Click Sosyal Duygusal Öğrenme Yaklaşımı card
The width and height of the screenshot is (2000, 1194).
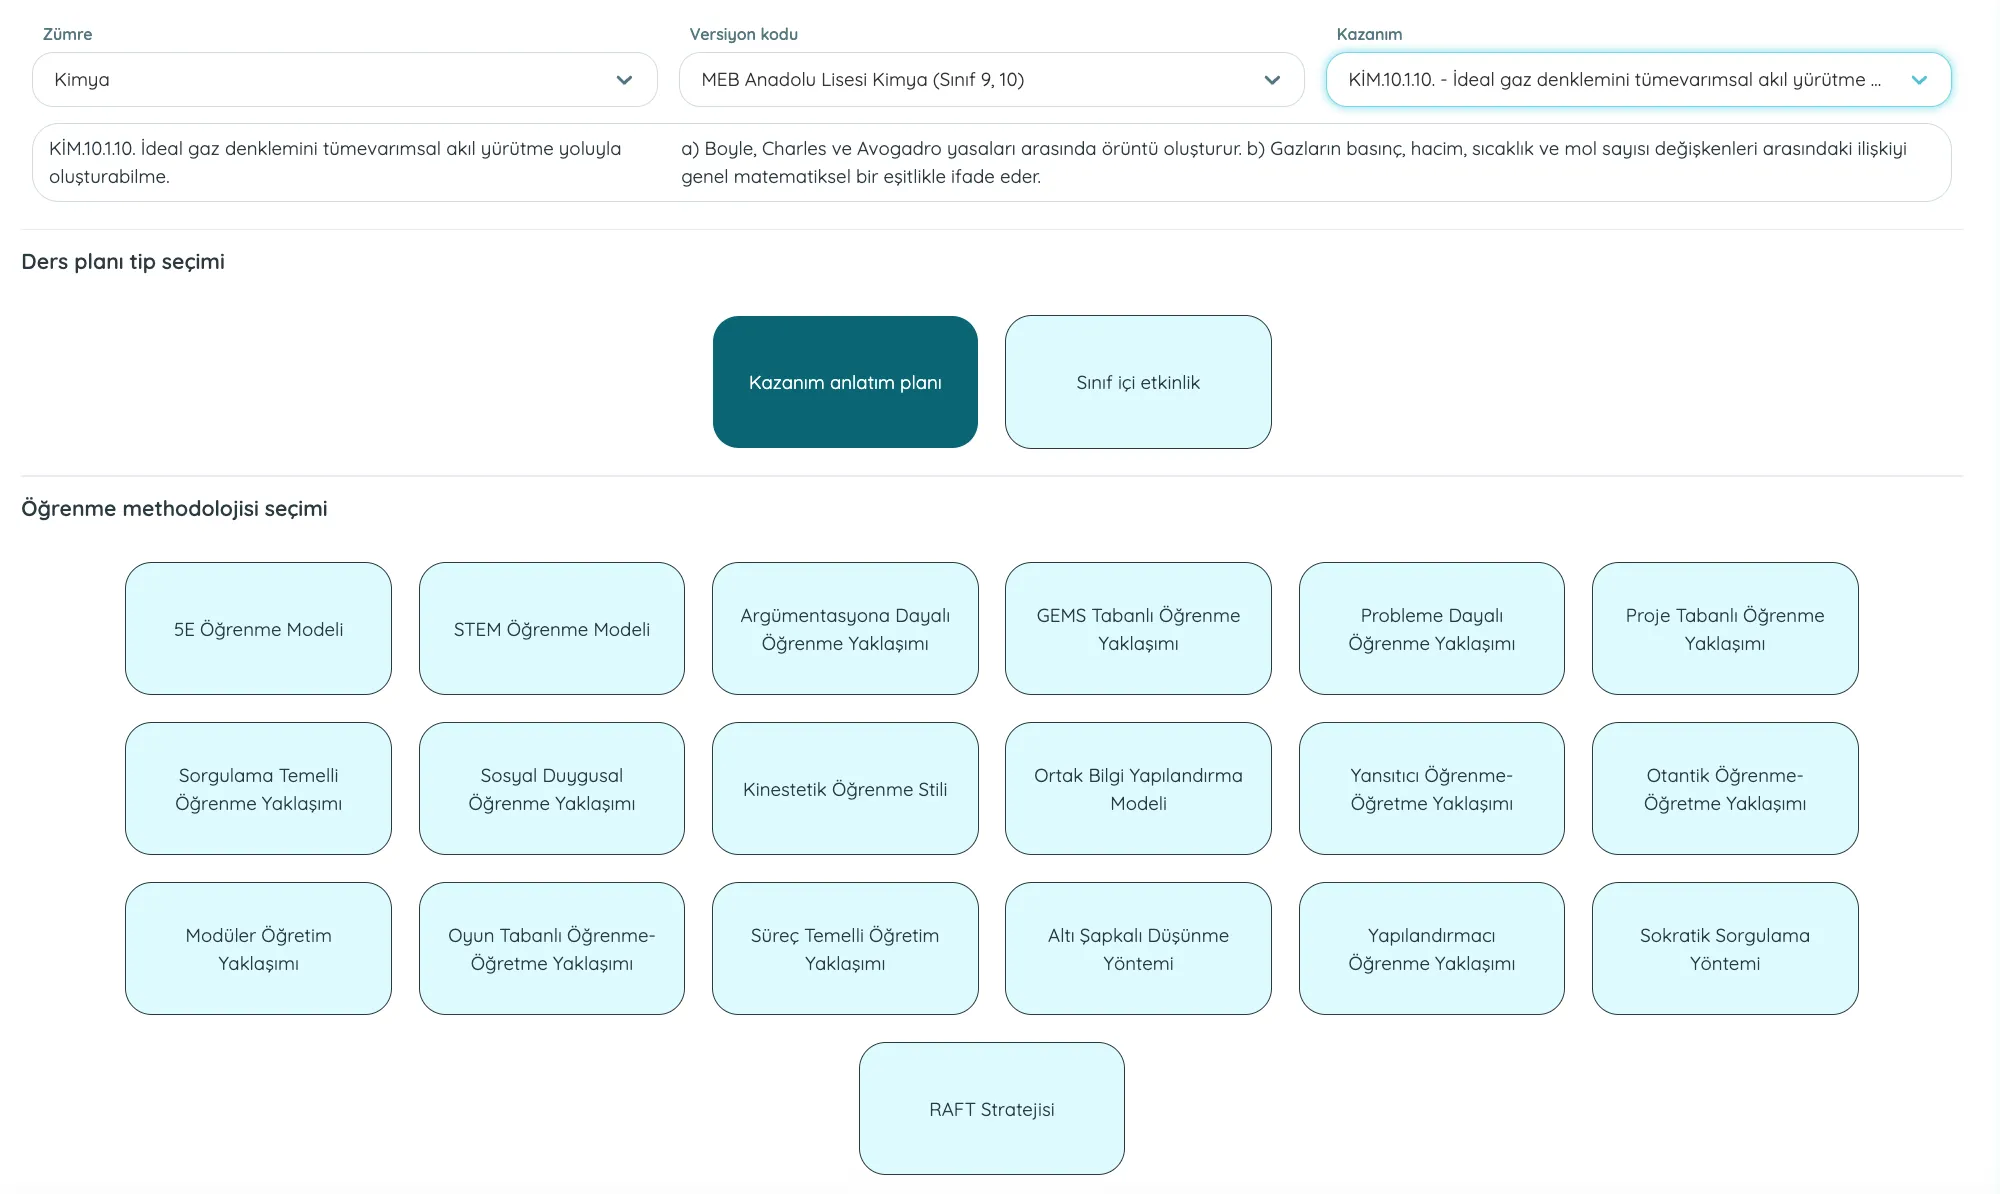click(x=552, y=789)
